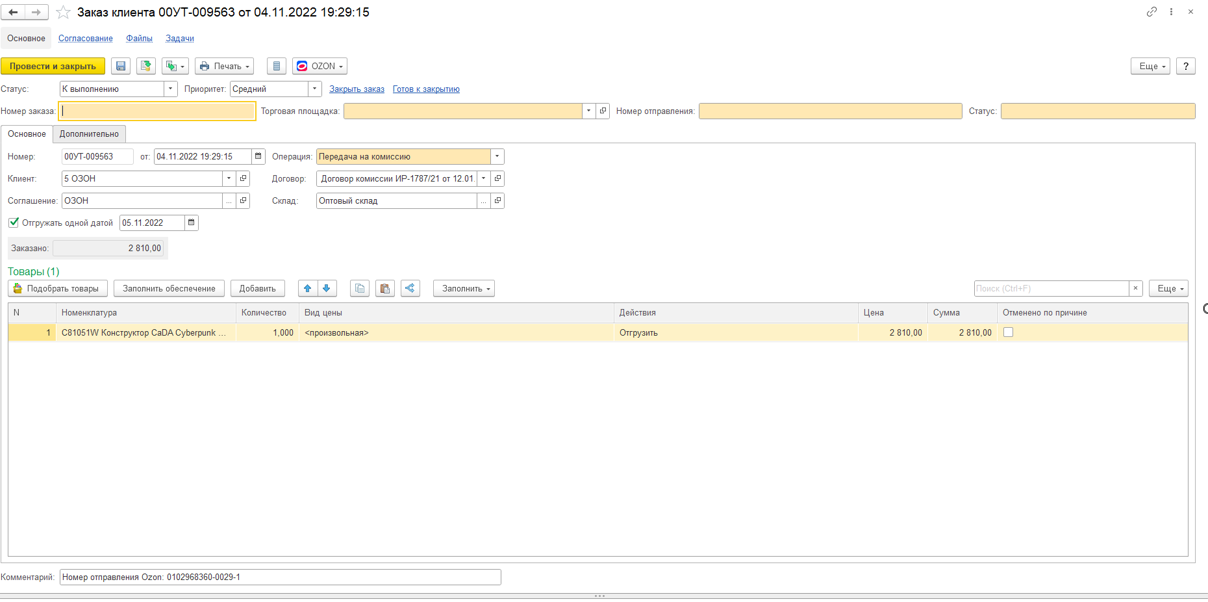Switch to the Дополнительно tab

89,134
